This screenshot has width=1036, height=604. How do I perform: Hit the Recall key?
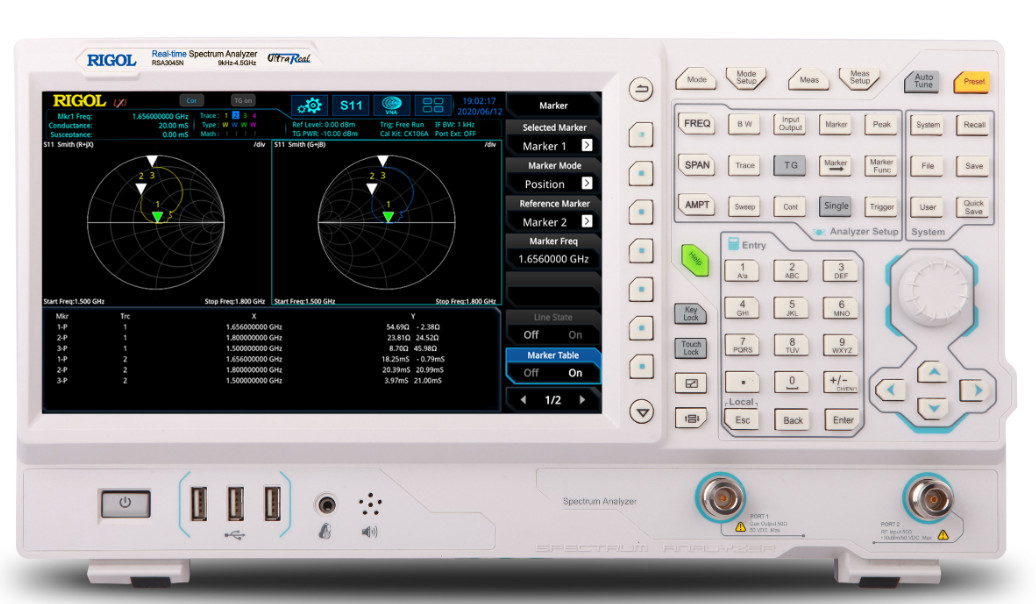click(x=973, y=124)
